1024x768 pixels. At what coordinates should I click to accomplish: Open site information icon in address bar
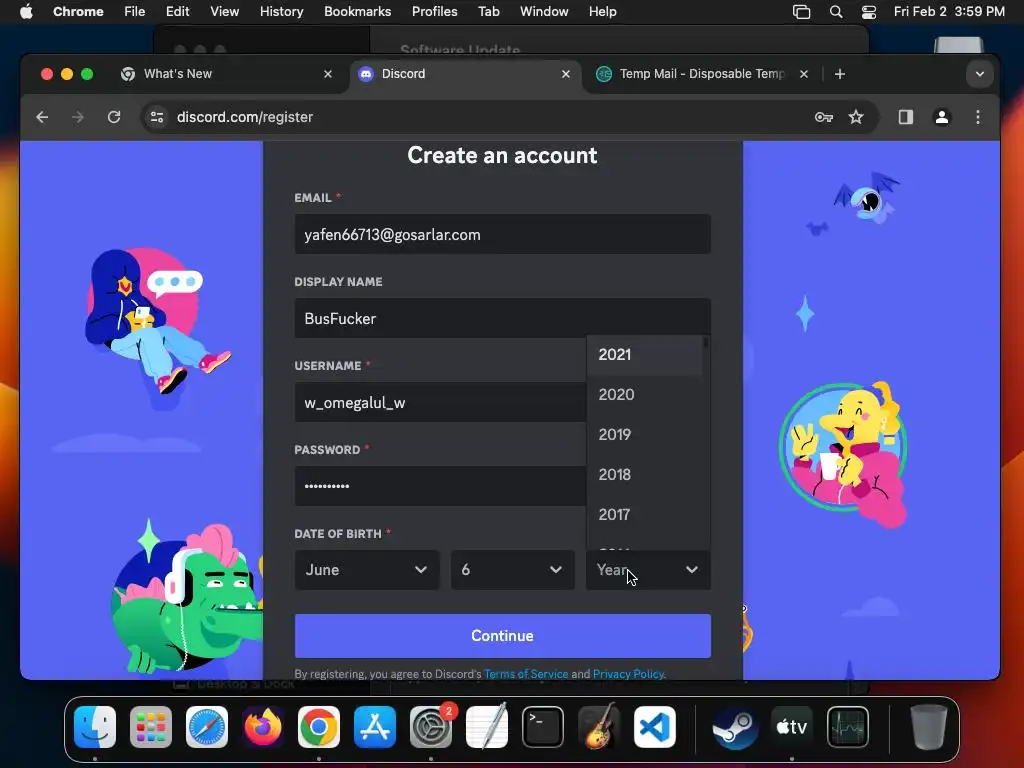[157, 117]
